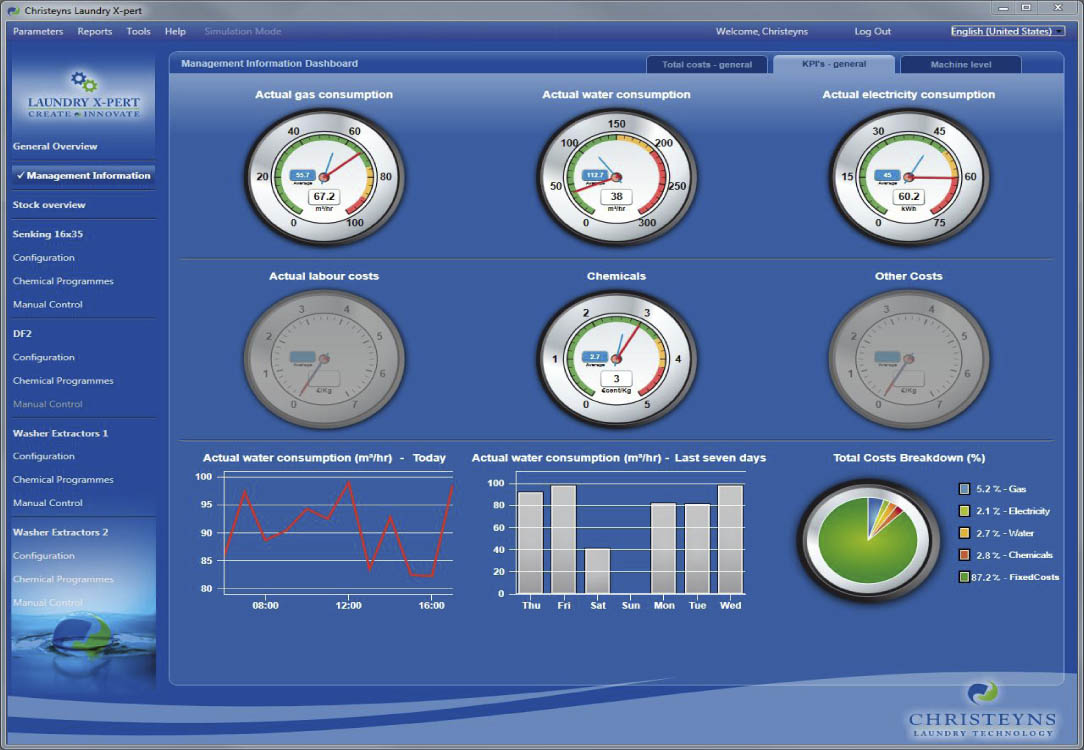1084x750 pixels.
Task: Switch to Machine level tab
Action: click(961, 64)
